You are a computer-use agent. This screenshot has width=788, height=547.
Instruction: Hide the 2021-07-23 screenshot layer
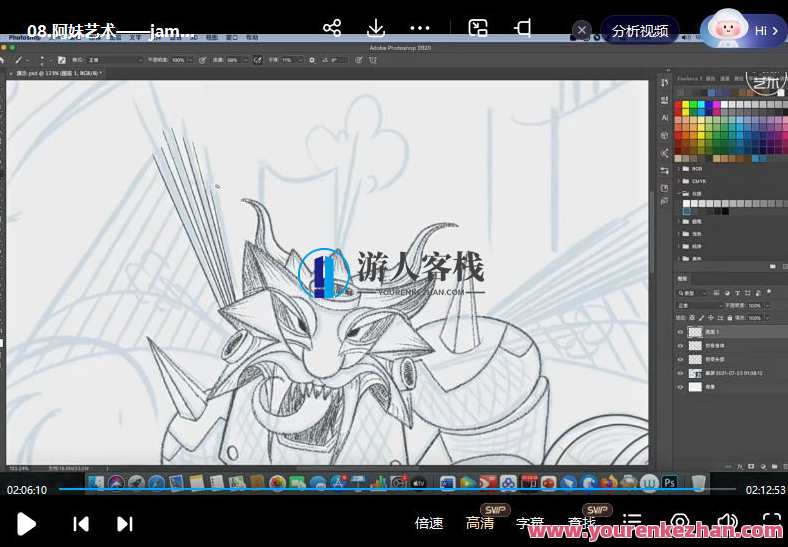pyautogui.click(x=680, y=373)
